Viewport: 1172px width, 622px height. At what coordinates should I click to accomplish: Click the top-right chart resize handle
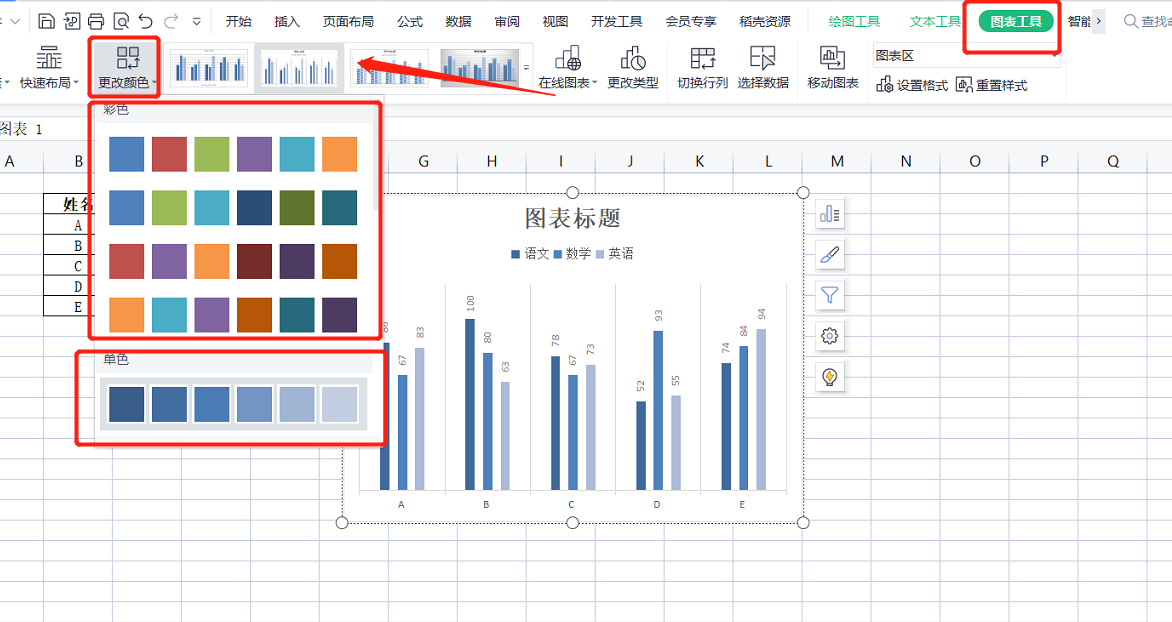coord(803,193)
